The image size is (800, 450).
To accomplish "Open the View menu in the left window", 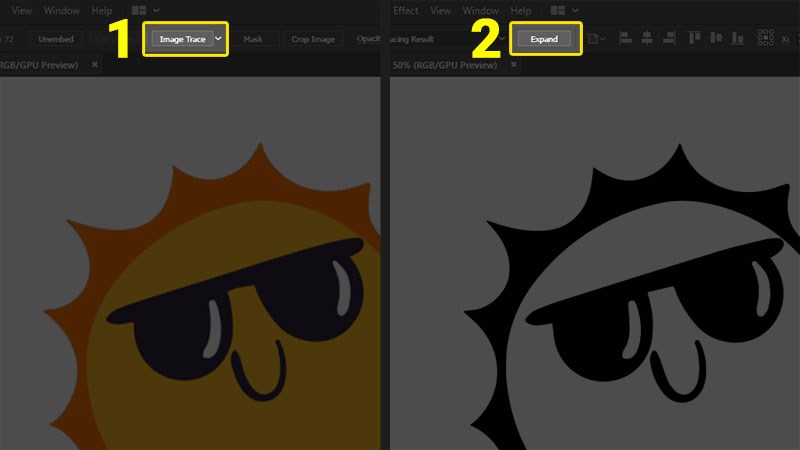I will click(x=21, y=10).
